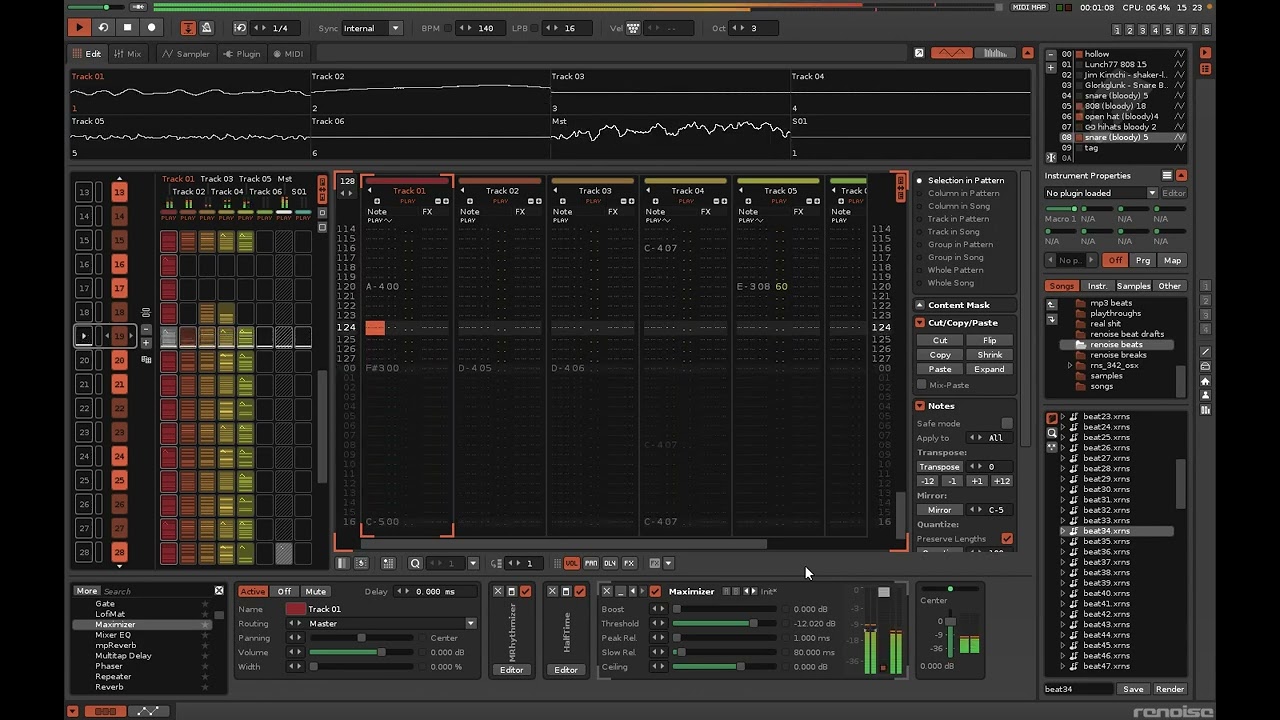The height and width of the screenshot is (720, 1280).
Task: Click the MIDI MAP button
Action: coord(1029,7)
